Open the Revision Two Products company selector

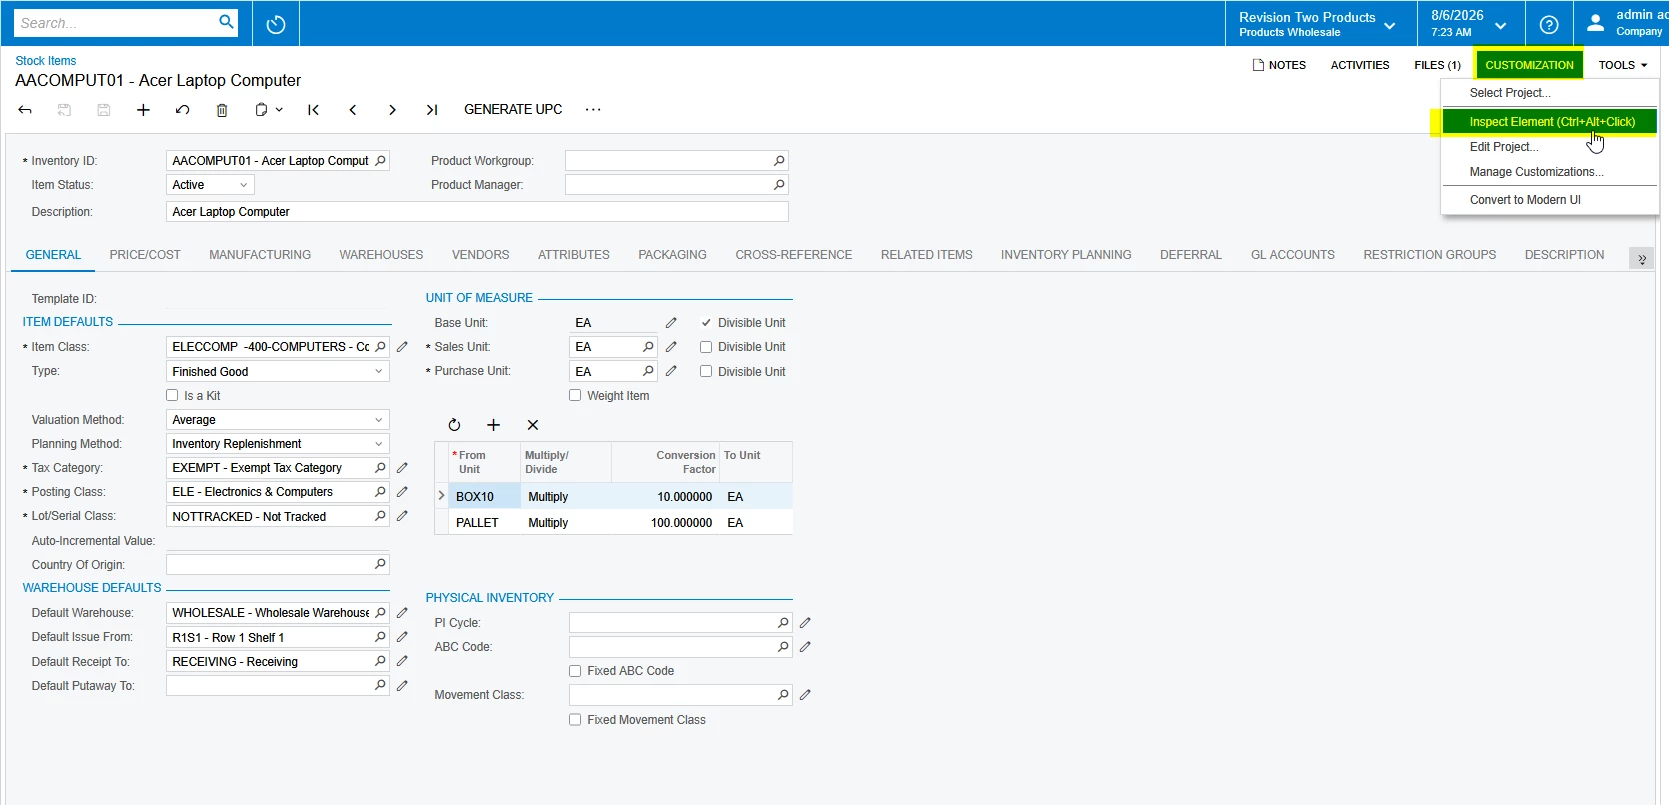click(1321, 24)
